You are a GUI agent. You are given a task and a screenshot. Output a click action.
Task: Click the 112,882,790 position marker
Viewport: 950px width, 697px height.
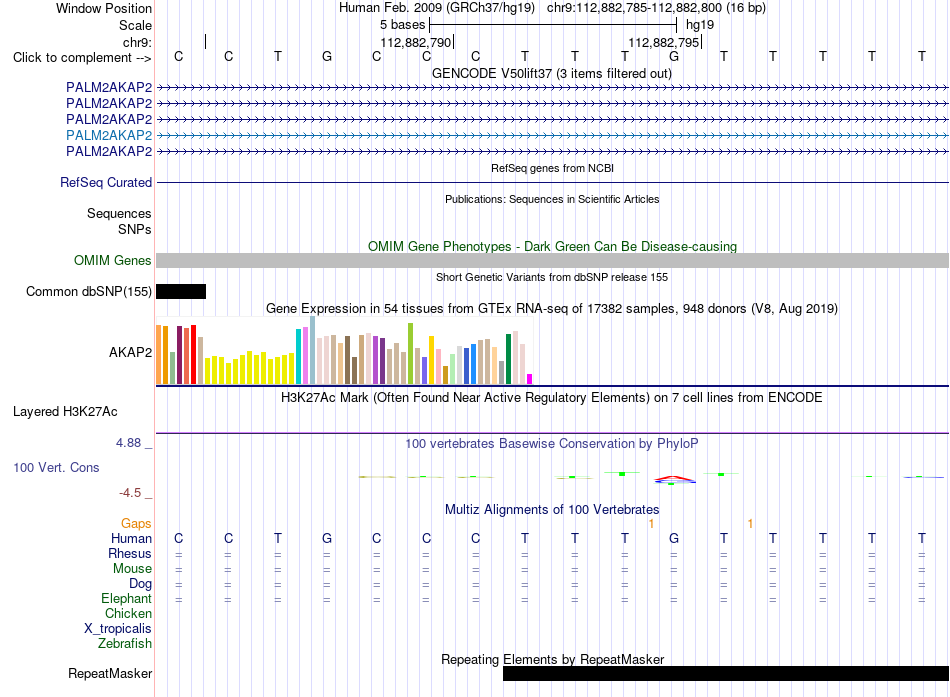(416, 42)
